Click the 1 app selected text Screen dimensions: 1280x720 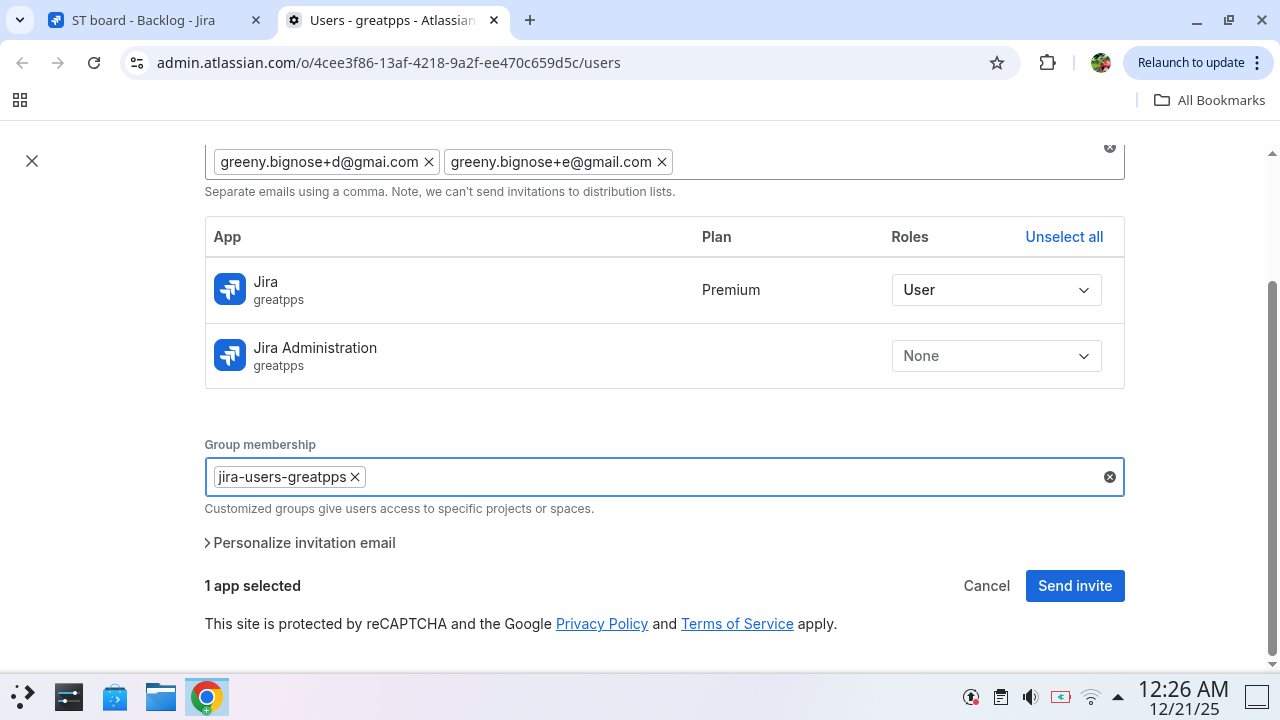pyautogui.click(x=252, y=586)
